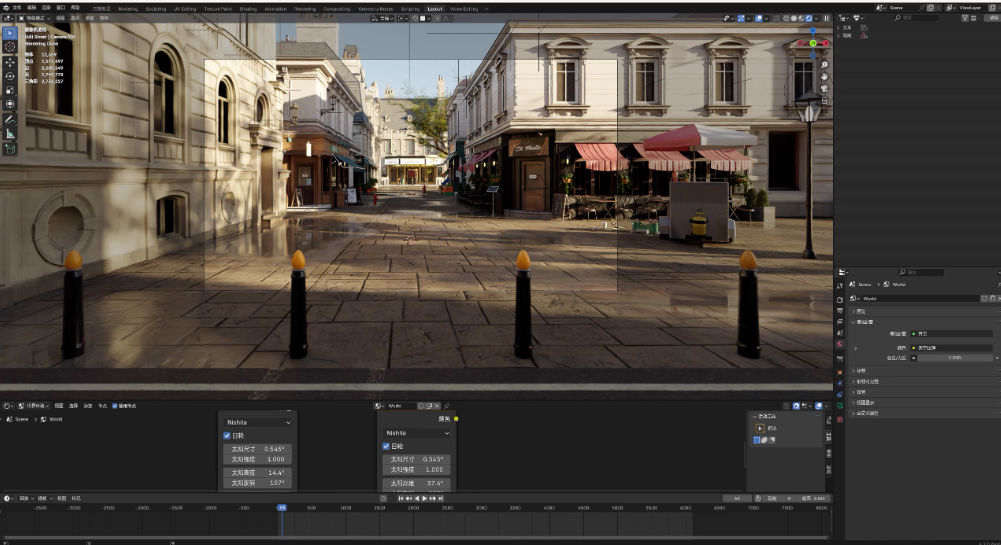Click the properties editor search field
1001x545 pixels.
pyautogui.click(x=922, y=272)
